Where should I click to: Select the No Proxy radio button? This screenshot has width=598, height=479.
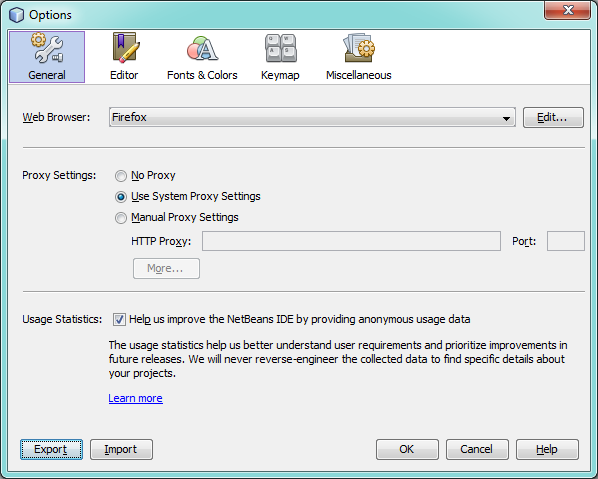point(121,176)
